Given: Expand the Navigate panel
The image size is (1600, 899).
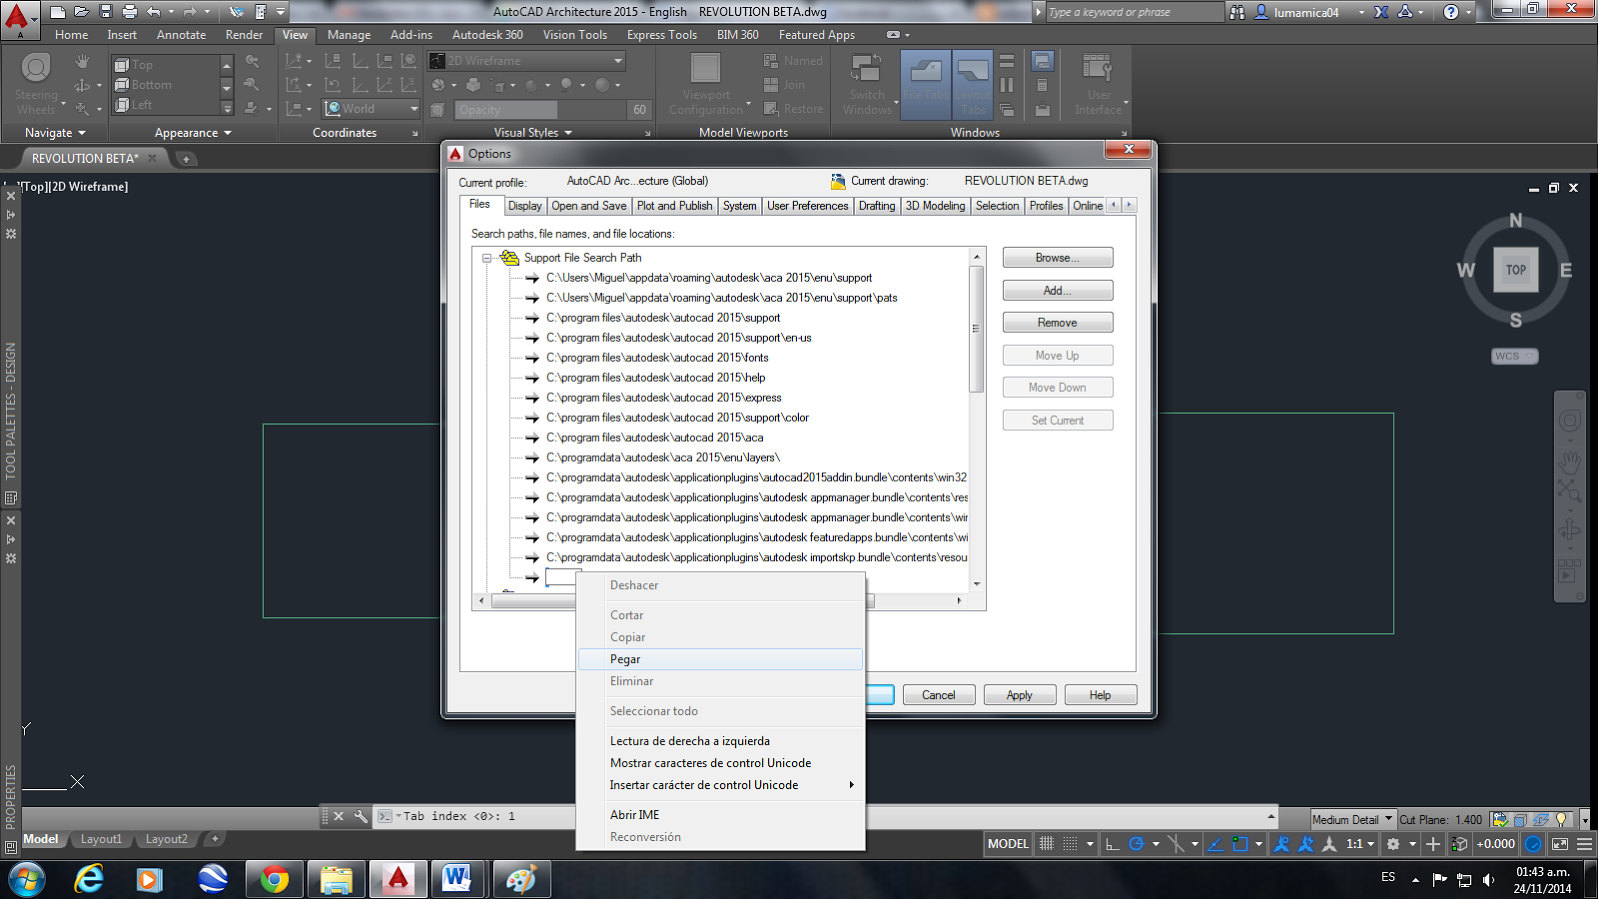Looking at the screenshot, I should point(55,133).
